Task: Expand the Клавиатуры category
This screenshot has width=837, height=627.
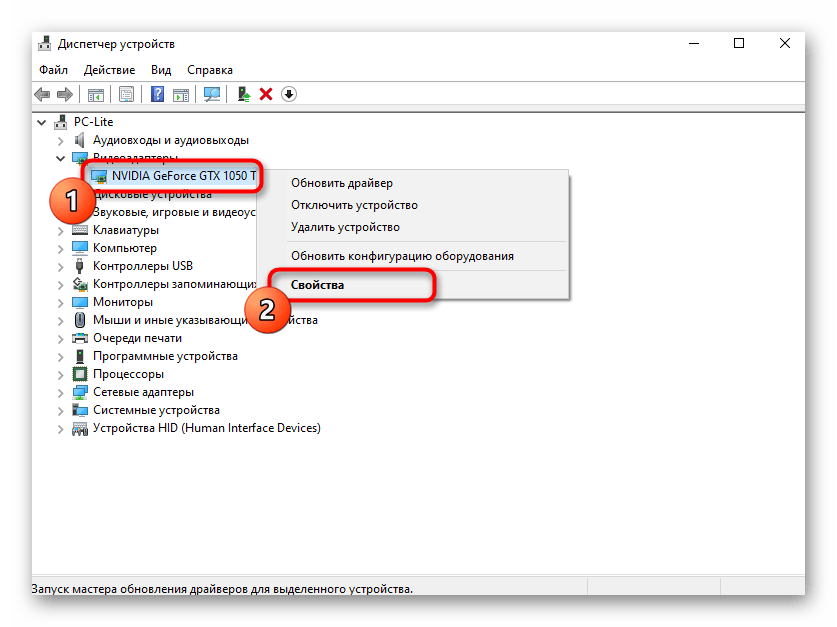Action: pos(61,230)
